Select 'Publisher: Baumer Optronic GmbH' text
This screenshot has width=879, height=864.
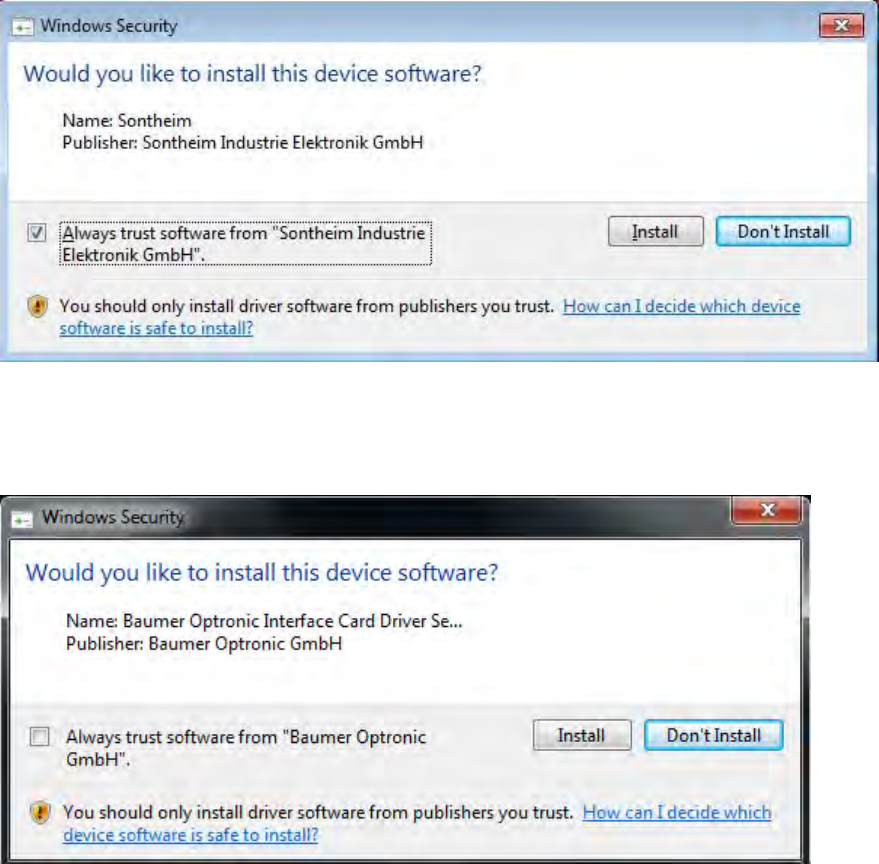tap(204, 644)
